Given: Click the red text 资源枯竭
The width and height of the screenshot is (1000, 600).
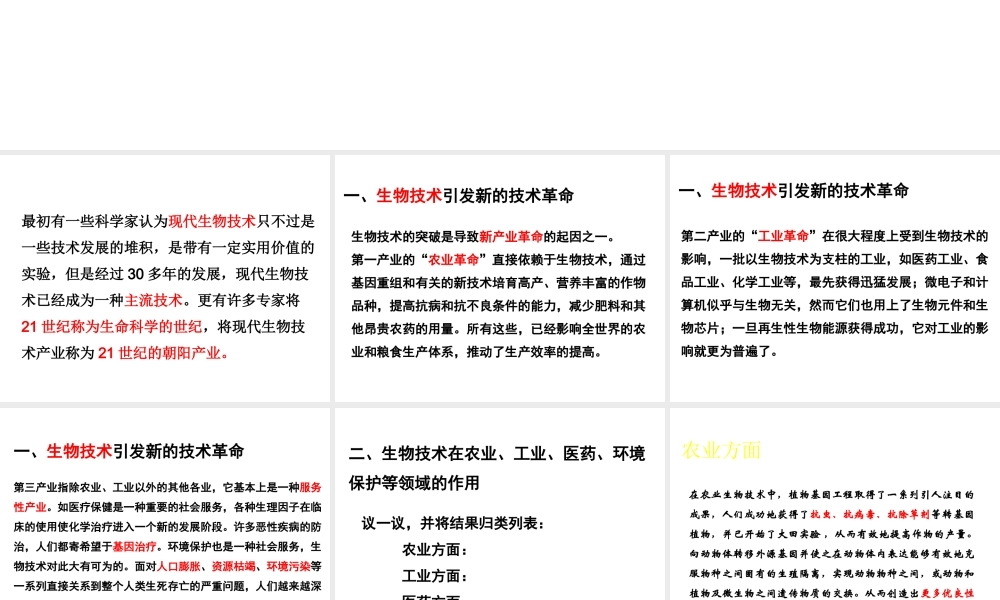Looking at the screenshot, I should (233, 566).
